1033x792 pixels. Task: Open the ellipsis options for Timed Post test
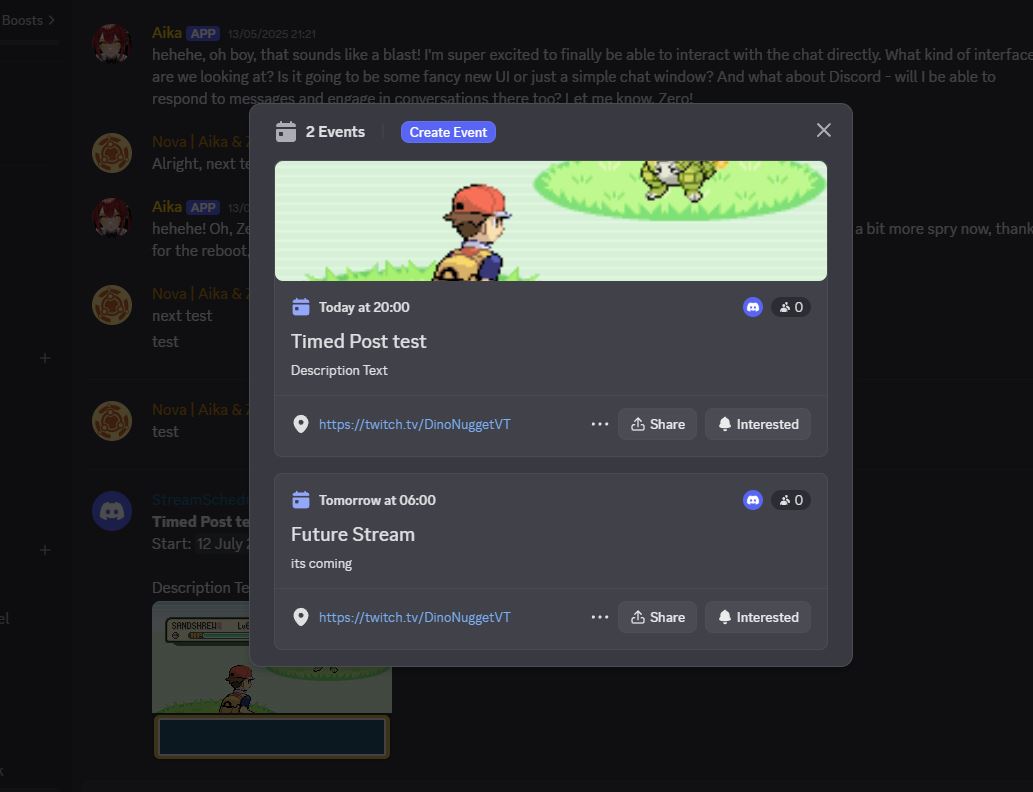coord(599,423)
